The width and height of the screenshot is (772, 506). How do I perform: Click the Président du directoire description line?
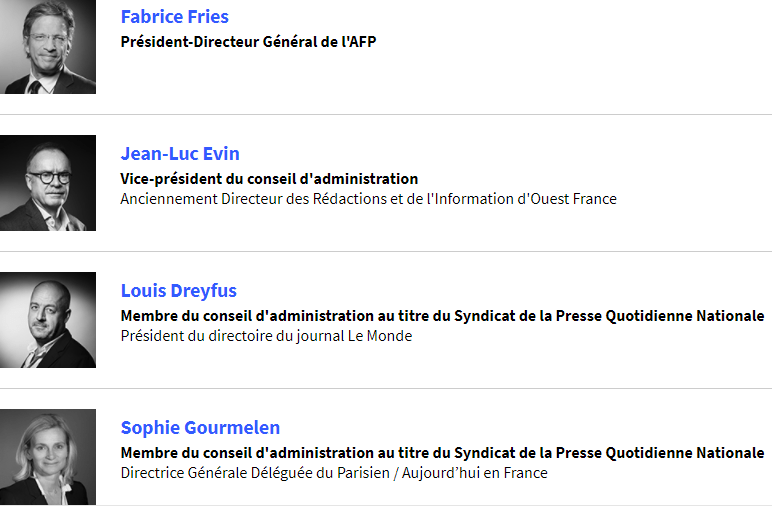pos(266,336)
